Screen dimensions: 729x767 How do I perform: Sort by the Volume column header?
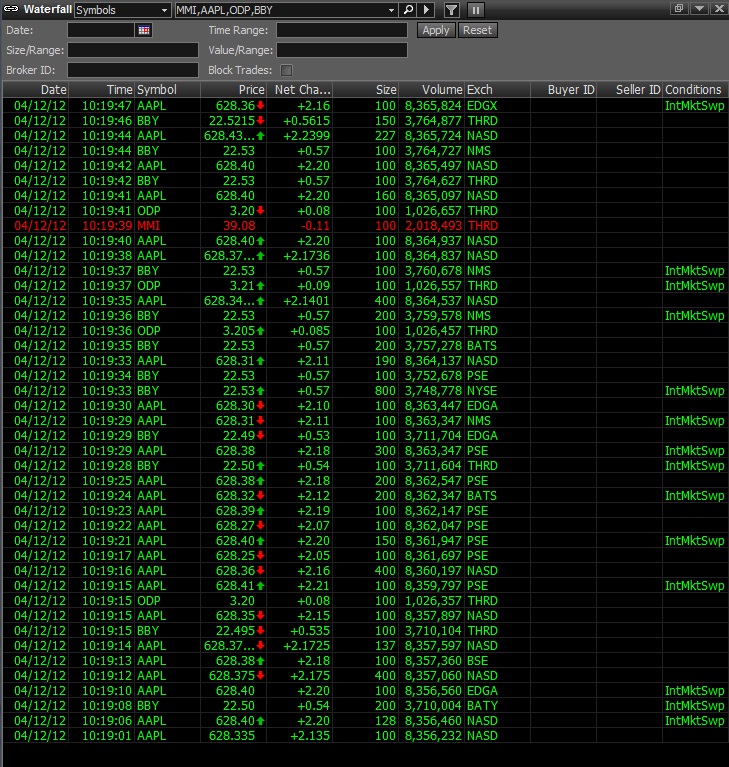pyautogui.click(x=432, y=90)
